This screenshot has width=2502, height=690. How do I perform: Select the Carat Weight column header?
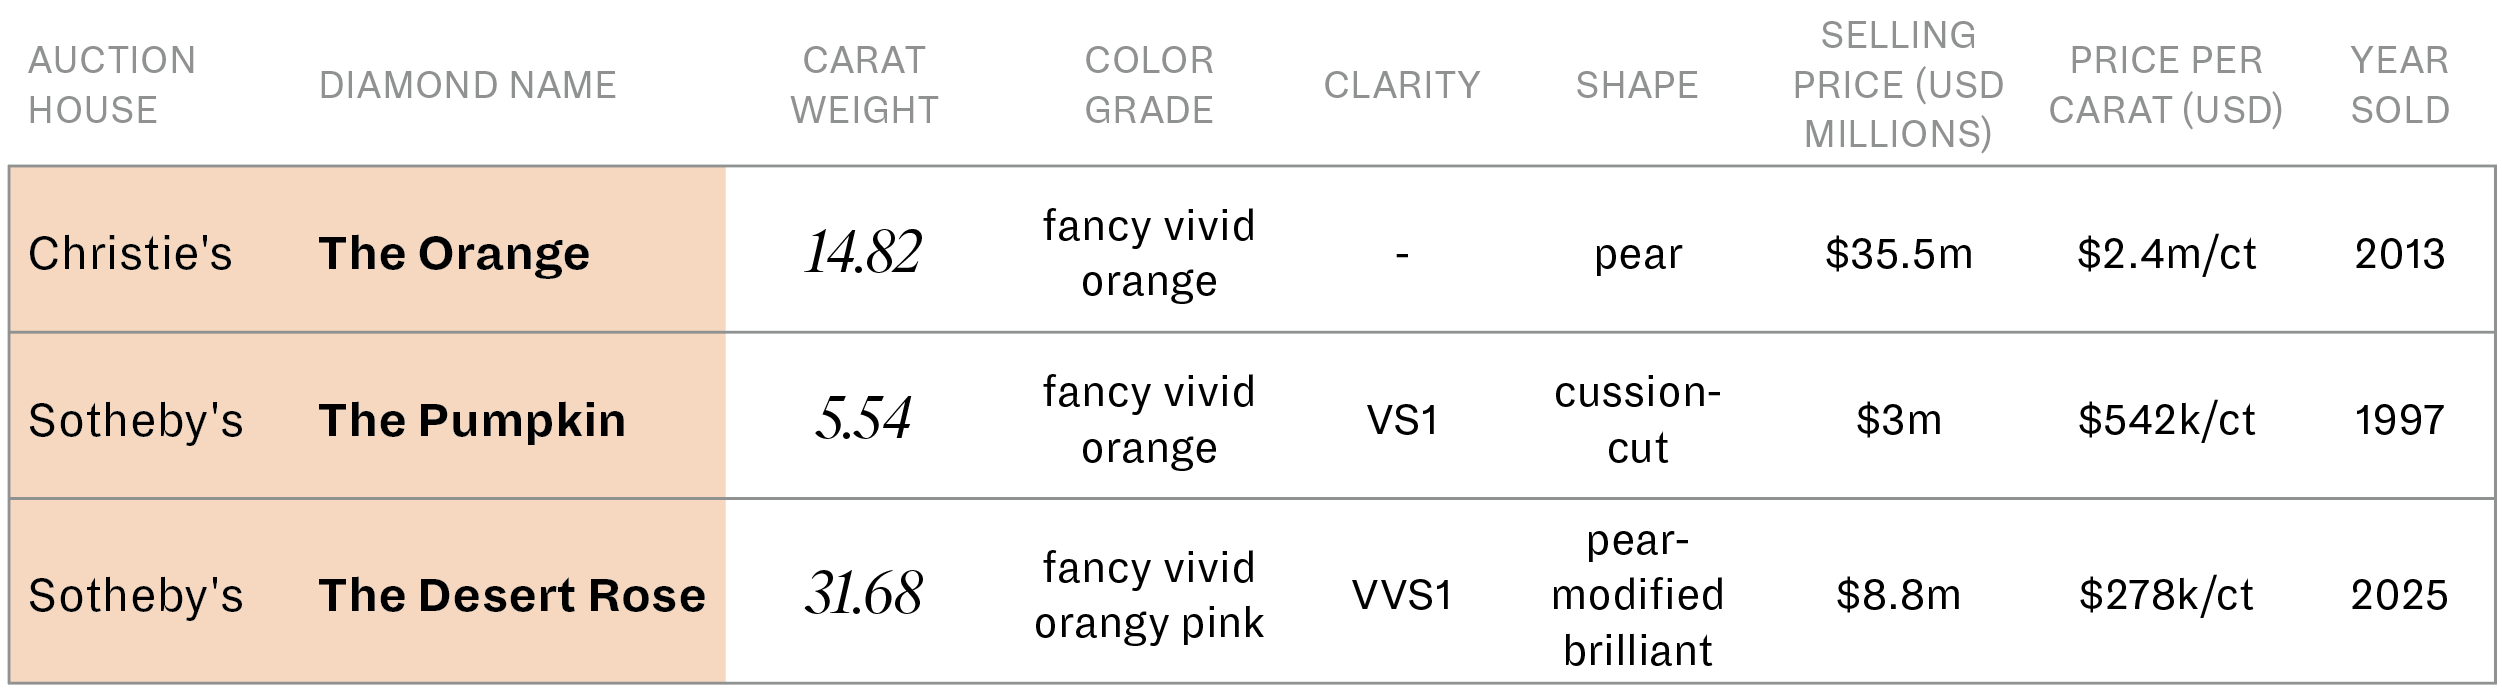coord(864,85)
